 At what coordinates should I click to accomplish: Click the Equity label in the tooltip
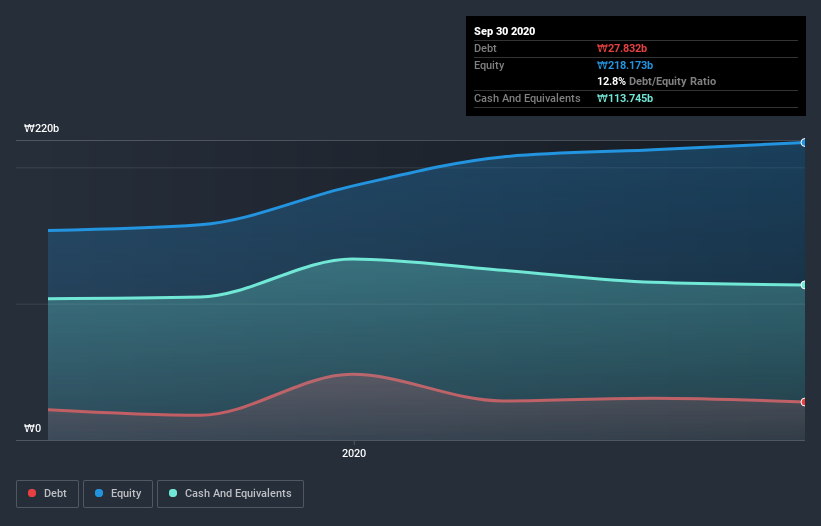pyautogui.click(x=489, y=65)
